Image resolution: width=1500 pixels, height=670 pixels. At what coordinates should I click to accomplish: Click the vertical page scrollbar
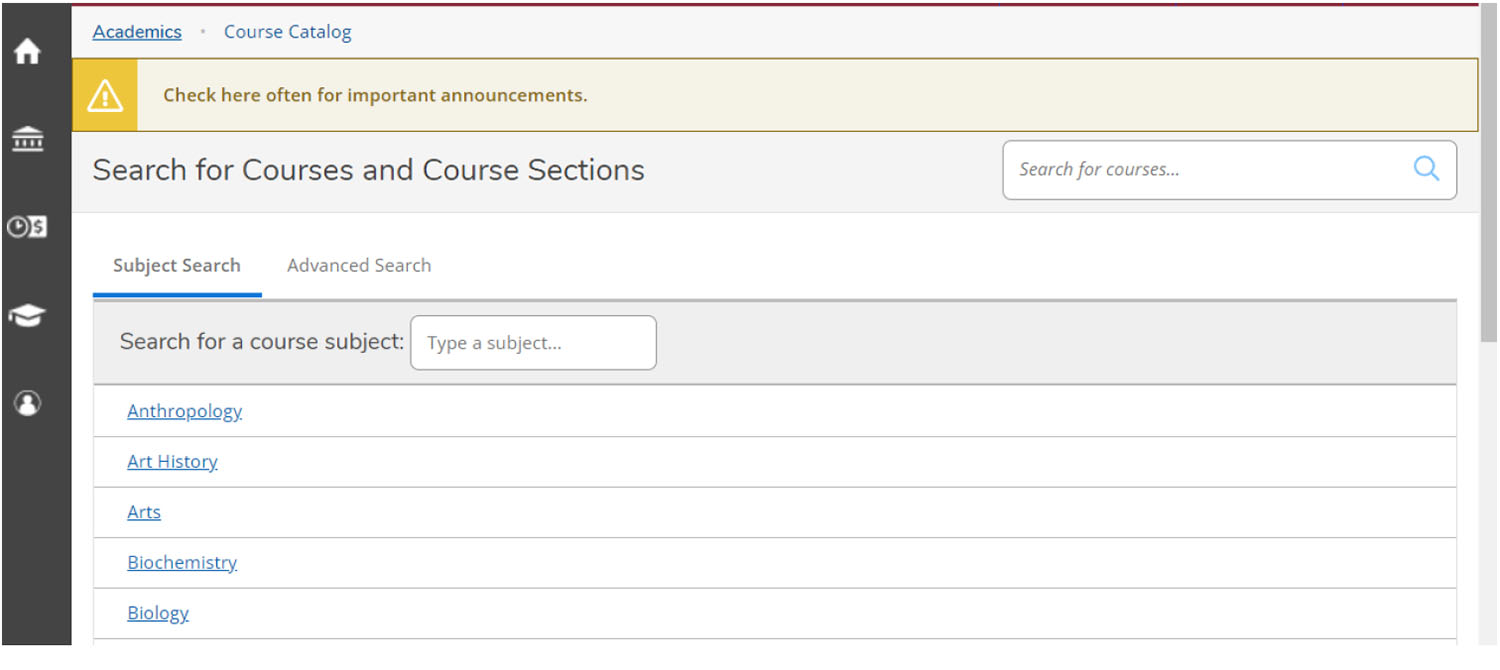[1488, 200]
